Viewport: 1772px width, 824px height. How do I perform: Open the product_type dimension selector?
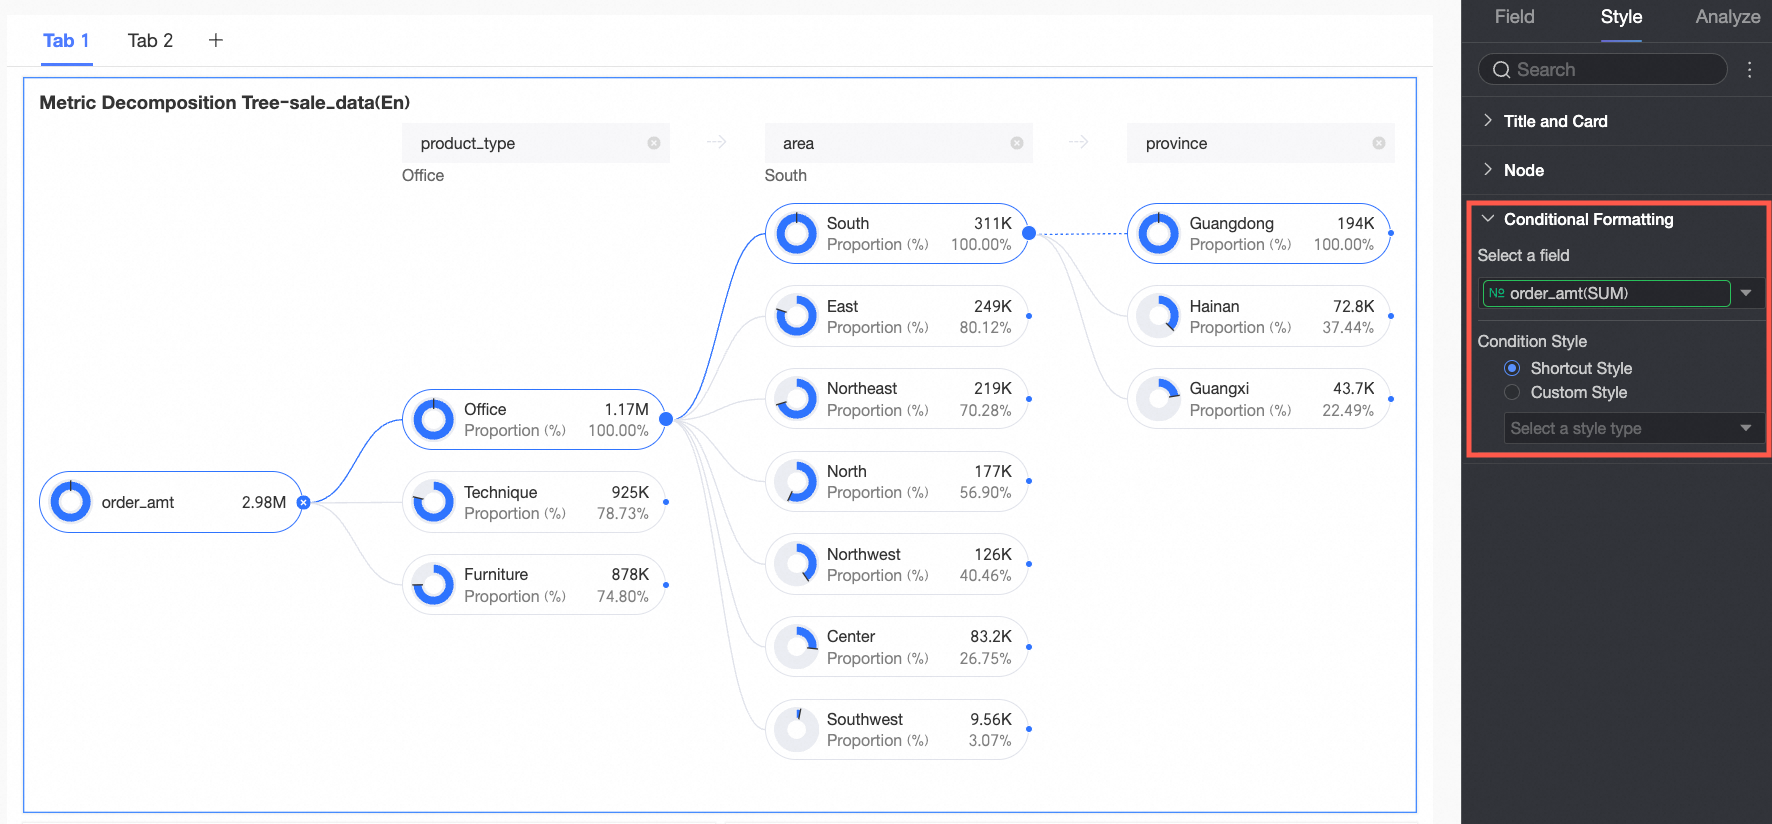point(536,143)
